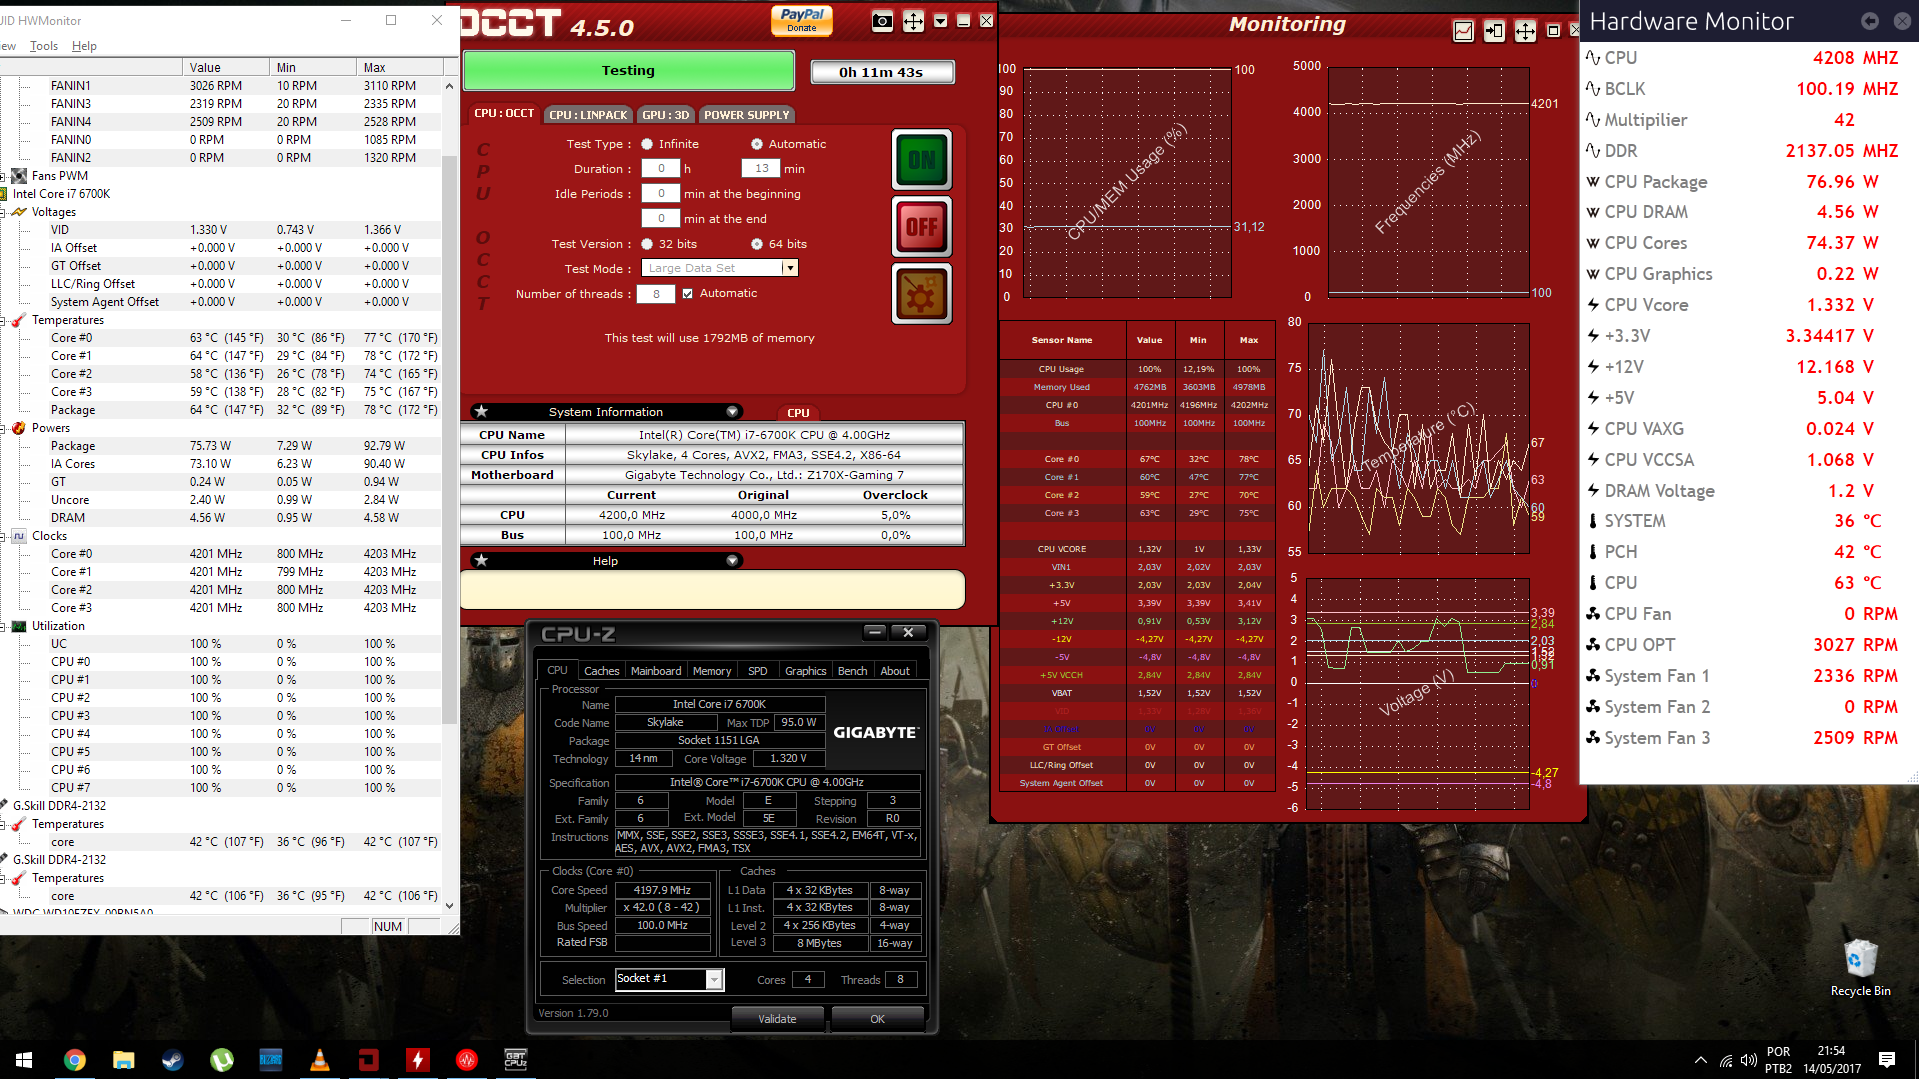The image size is (1919, 1079).
Task: Take a screenshot with OCCT camera icon
Action: click(x=882, y=21)
